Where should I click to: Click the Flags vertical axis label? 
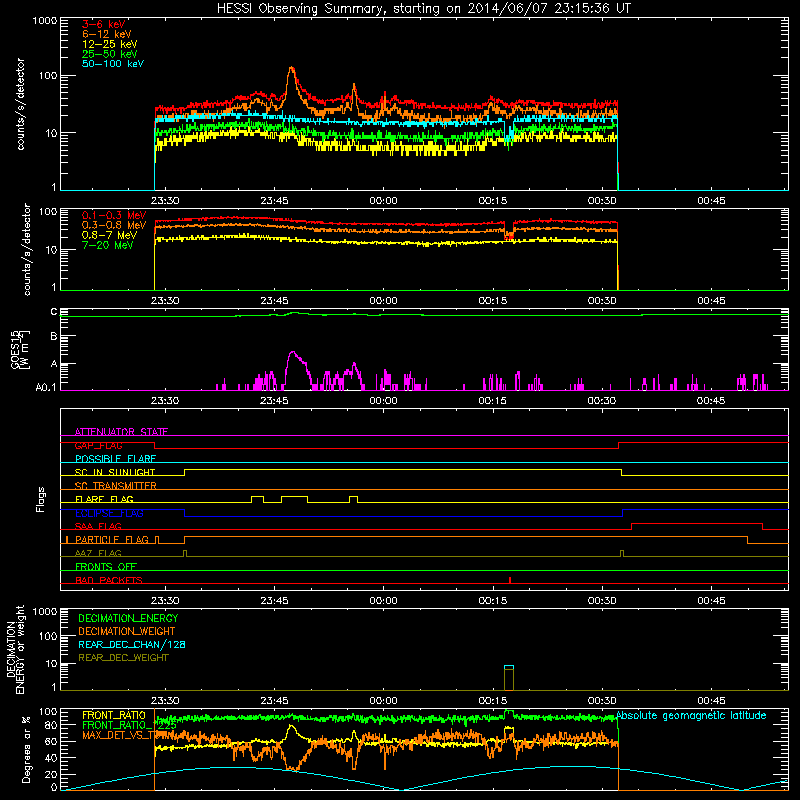pos(41,499)
